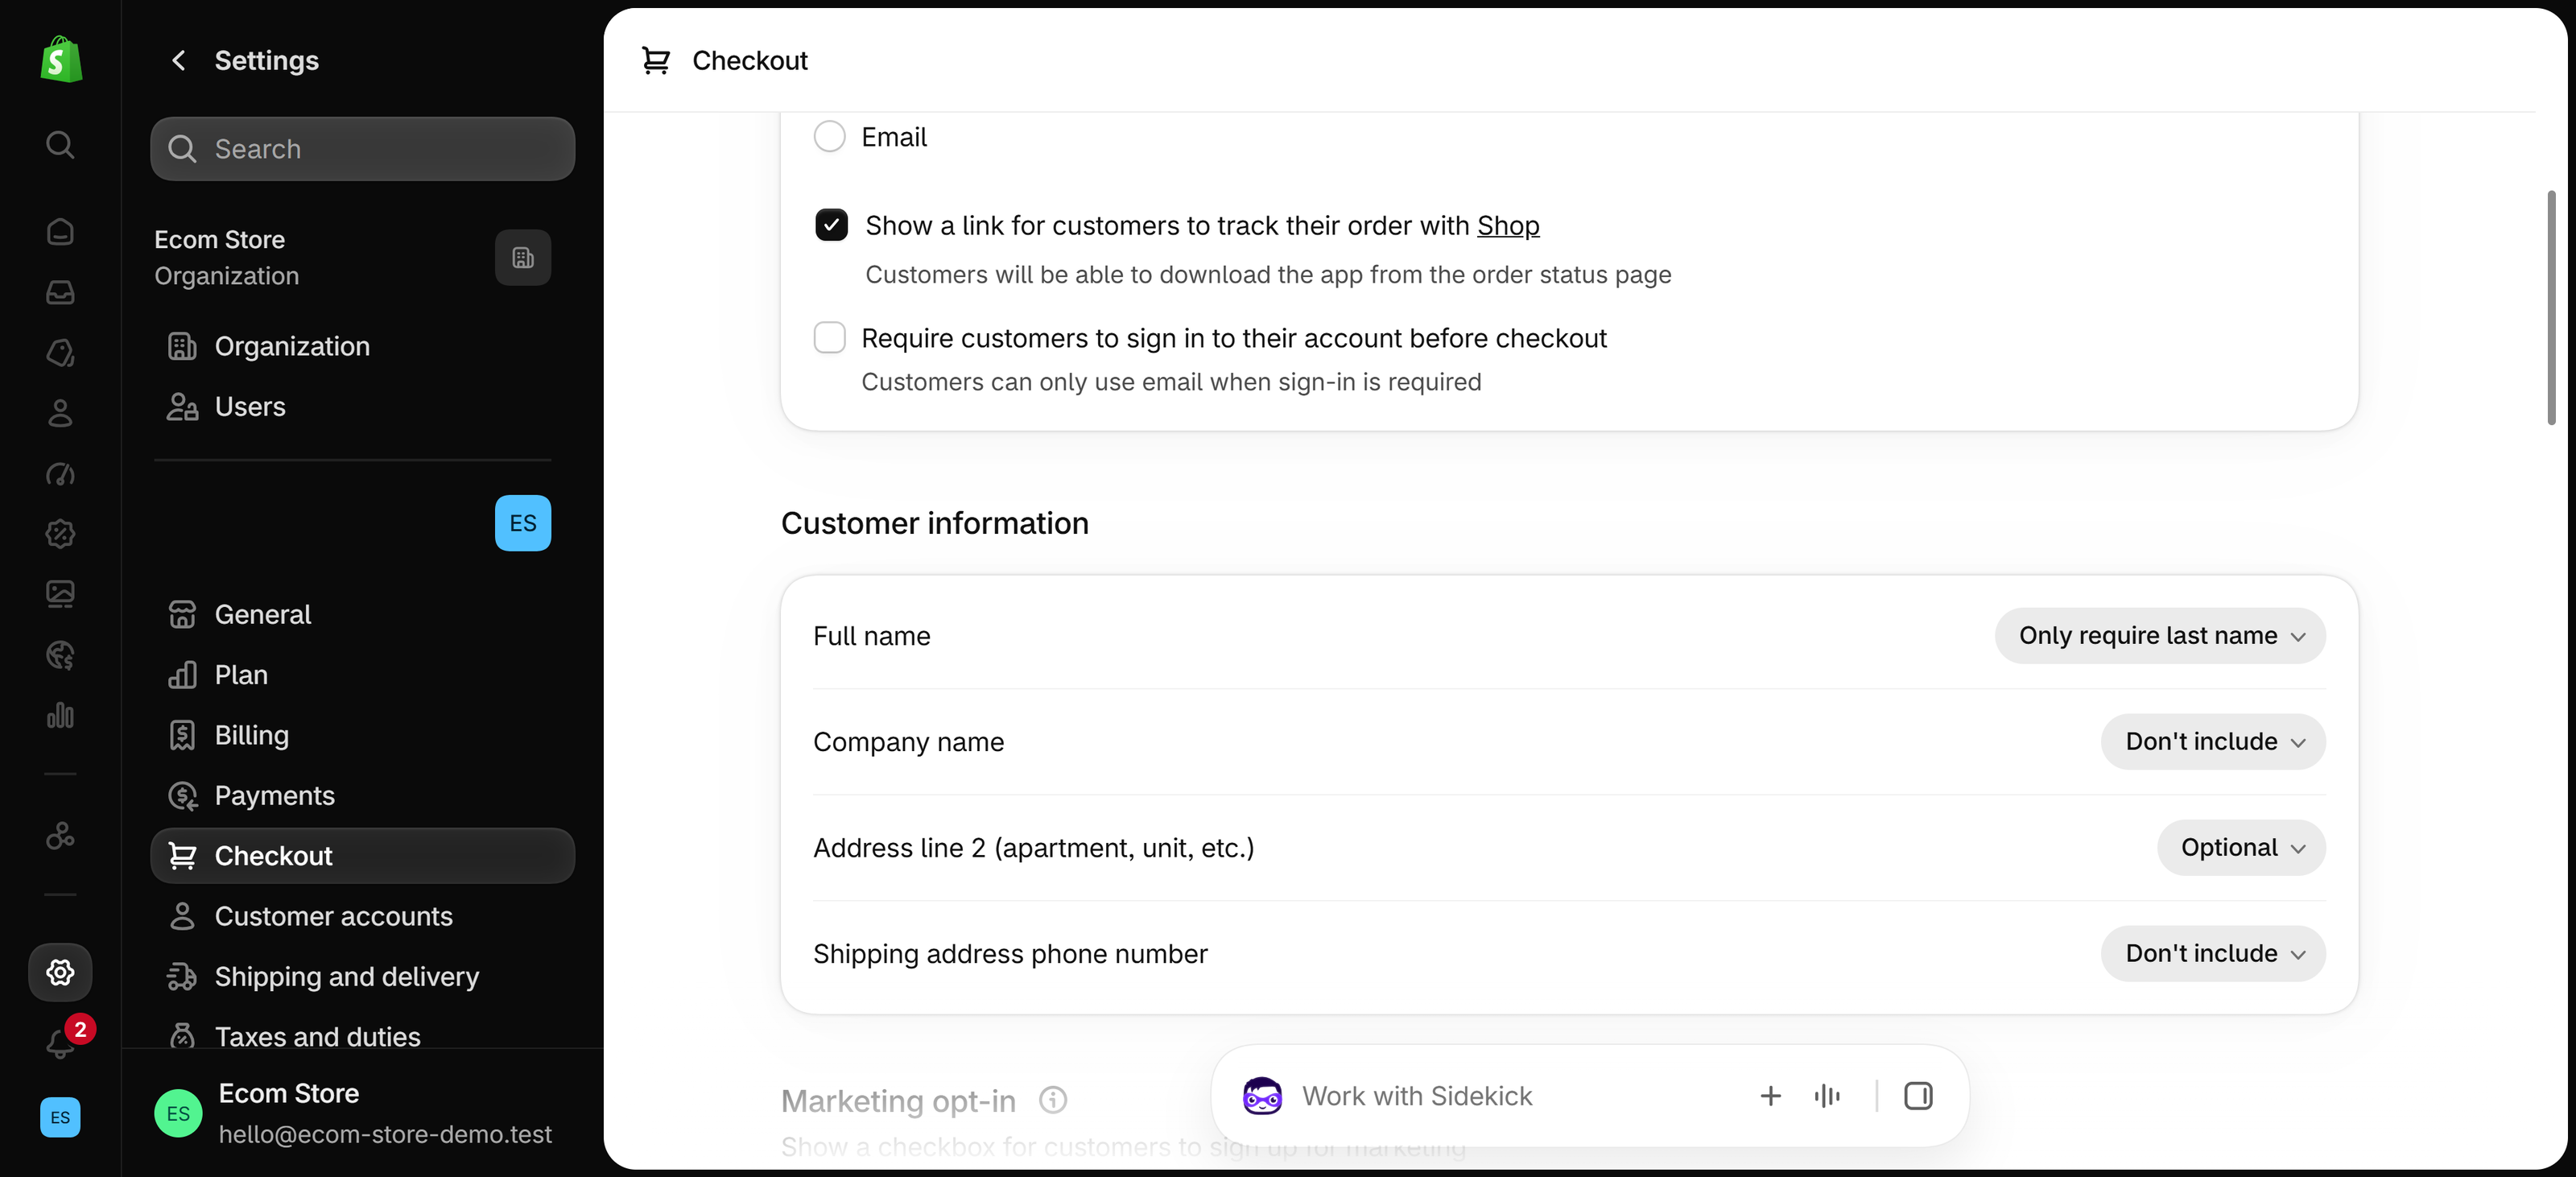Viewport: 2576px width, 1177px height.
Task: Open the Content image icon in left rail
Action: 60,594
